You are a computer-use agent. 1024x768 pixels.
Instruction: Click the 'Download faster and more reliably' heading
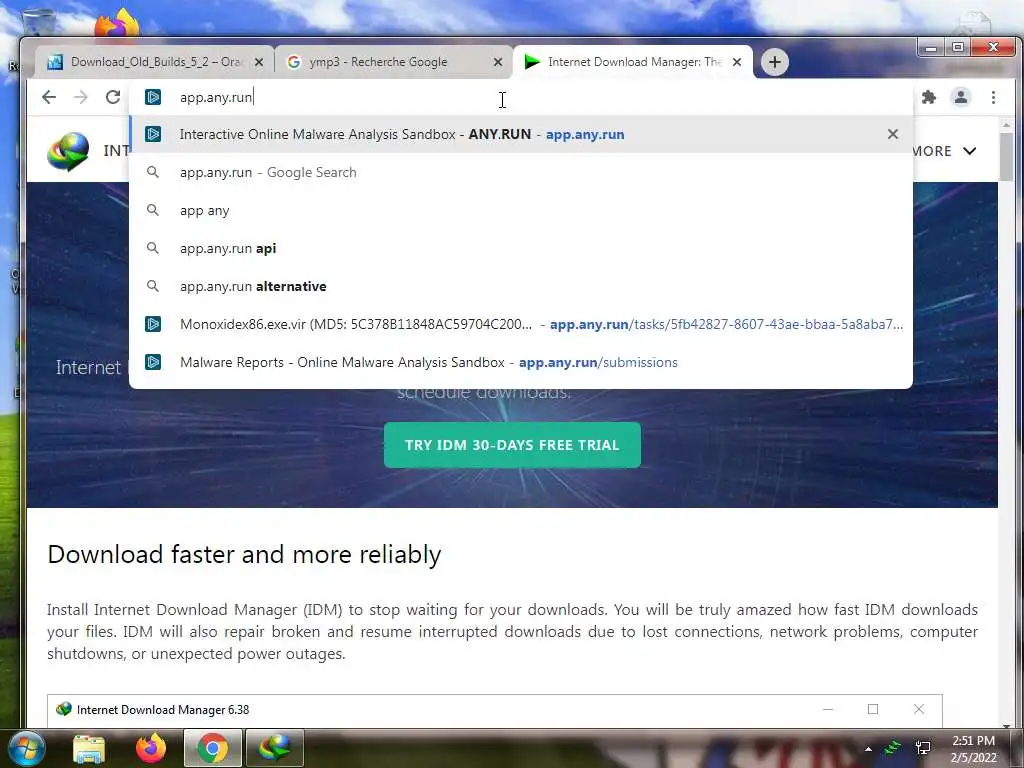click(244, 554)
